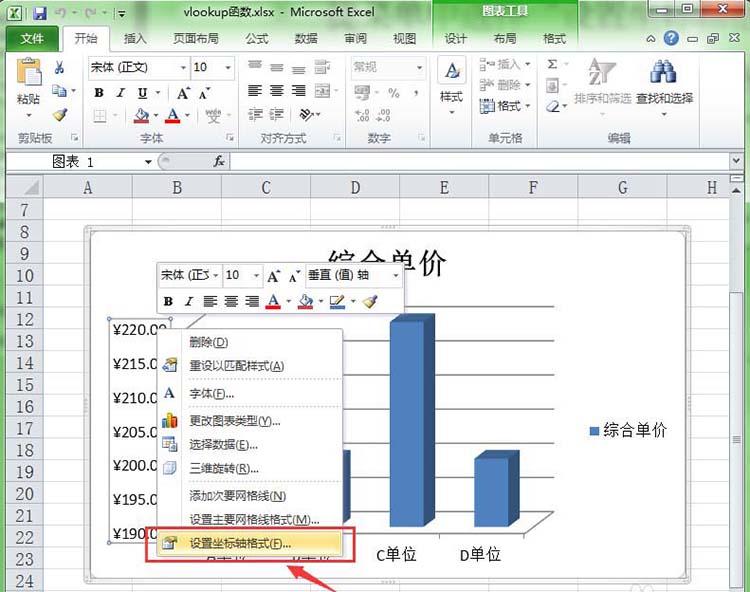Open 查找和选择 binoculars icon
The height and width of the screenshot is (592, 750).
click(663, 72)
